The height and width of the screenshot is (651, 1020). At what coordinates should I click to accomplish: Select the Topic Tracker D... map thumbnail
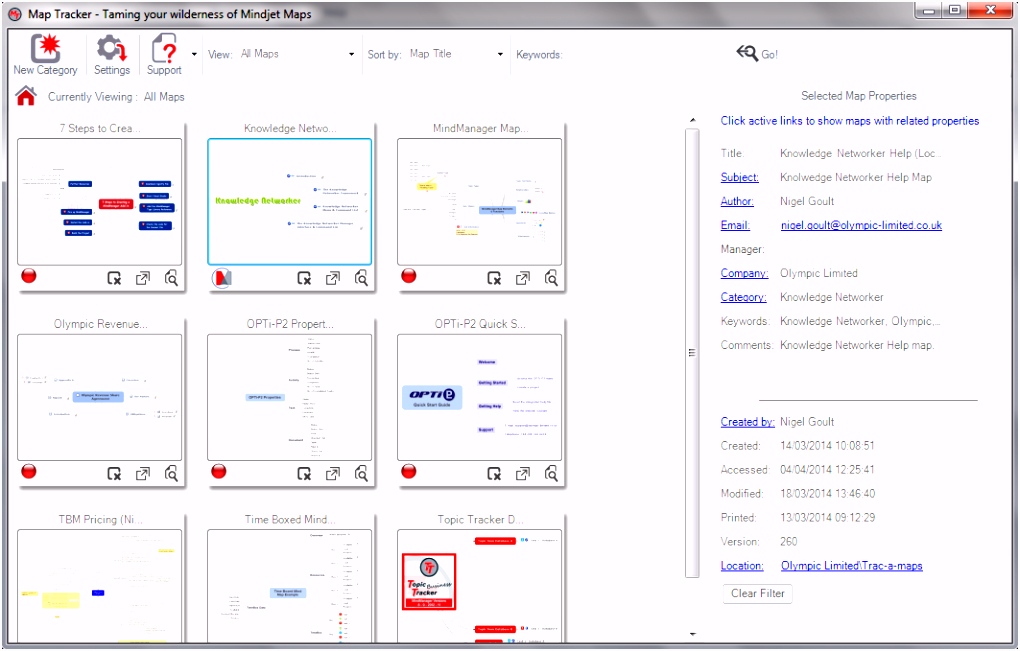coord(479,587)
